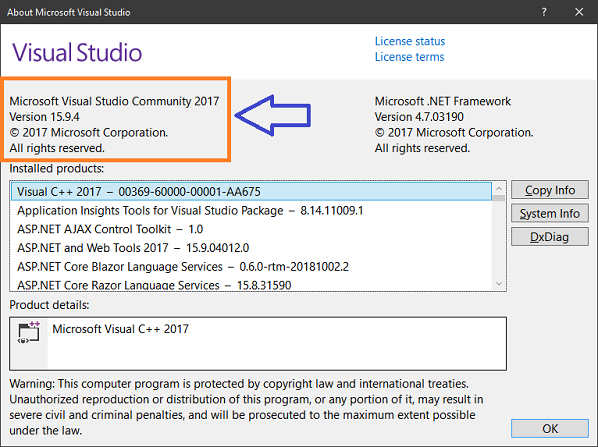Select ASP.NET Core Blazor Language Services row
The image size is (598, 447).
251,267
